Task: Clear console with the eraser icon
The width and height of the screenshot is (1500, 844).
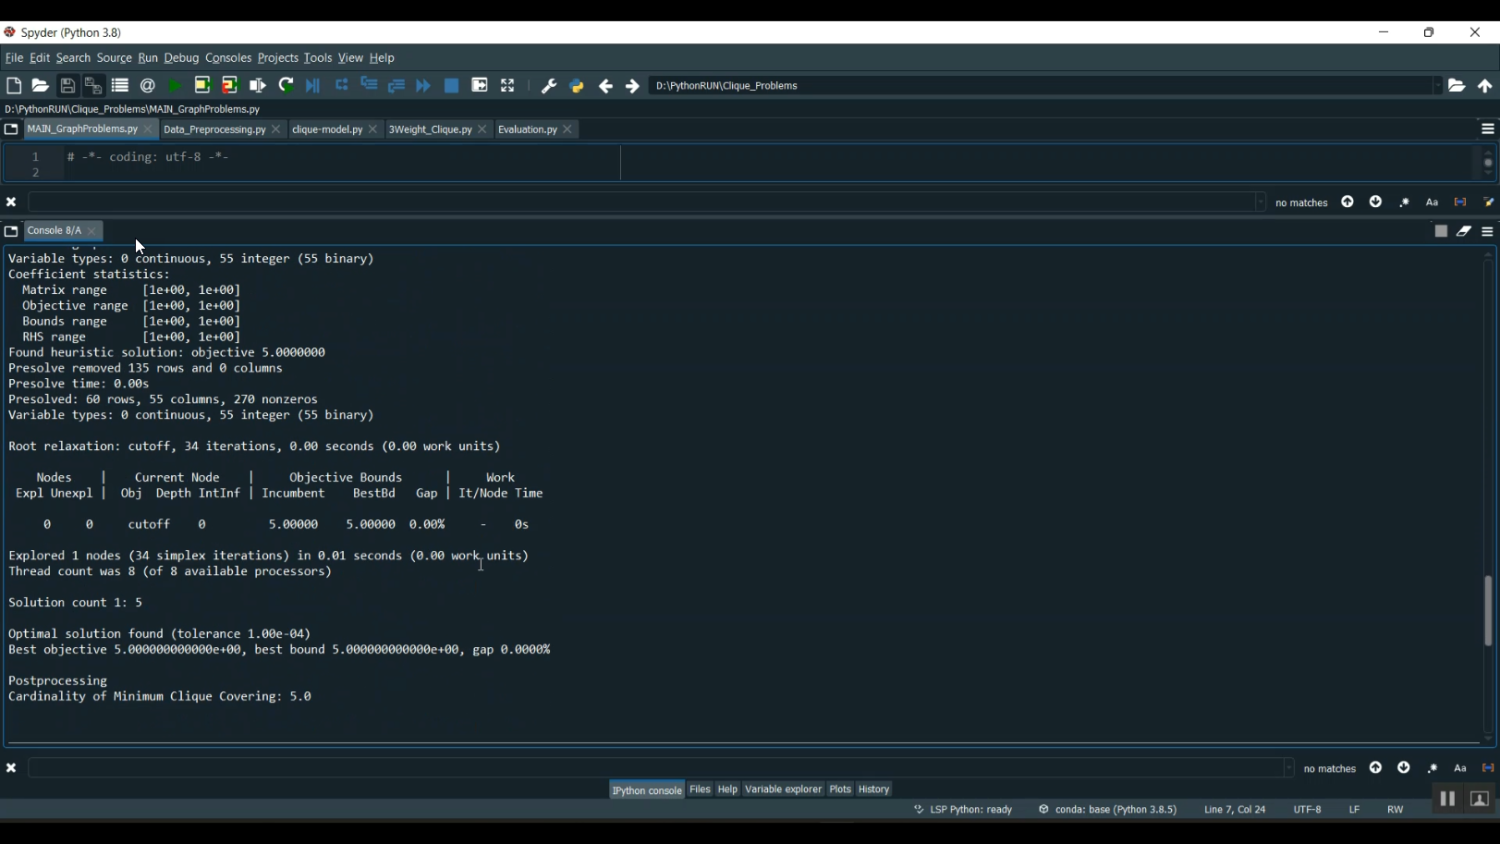Action: click(x=1464, y=231)
